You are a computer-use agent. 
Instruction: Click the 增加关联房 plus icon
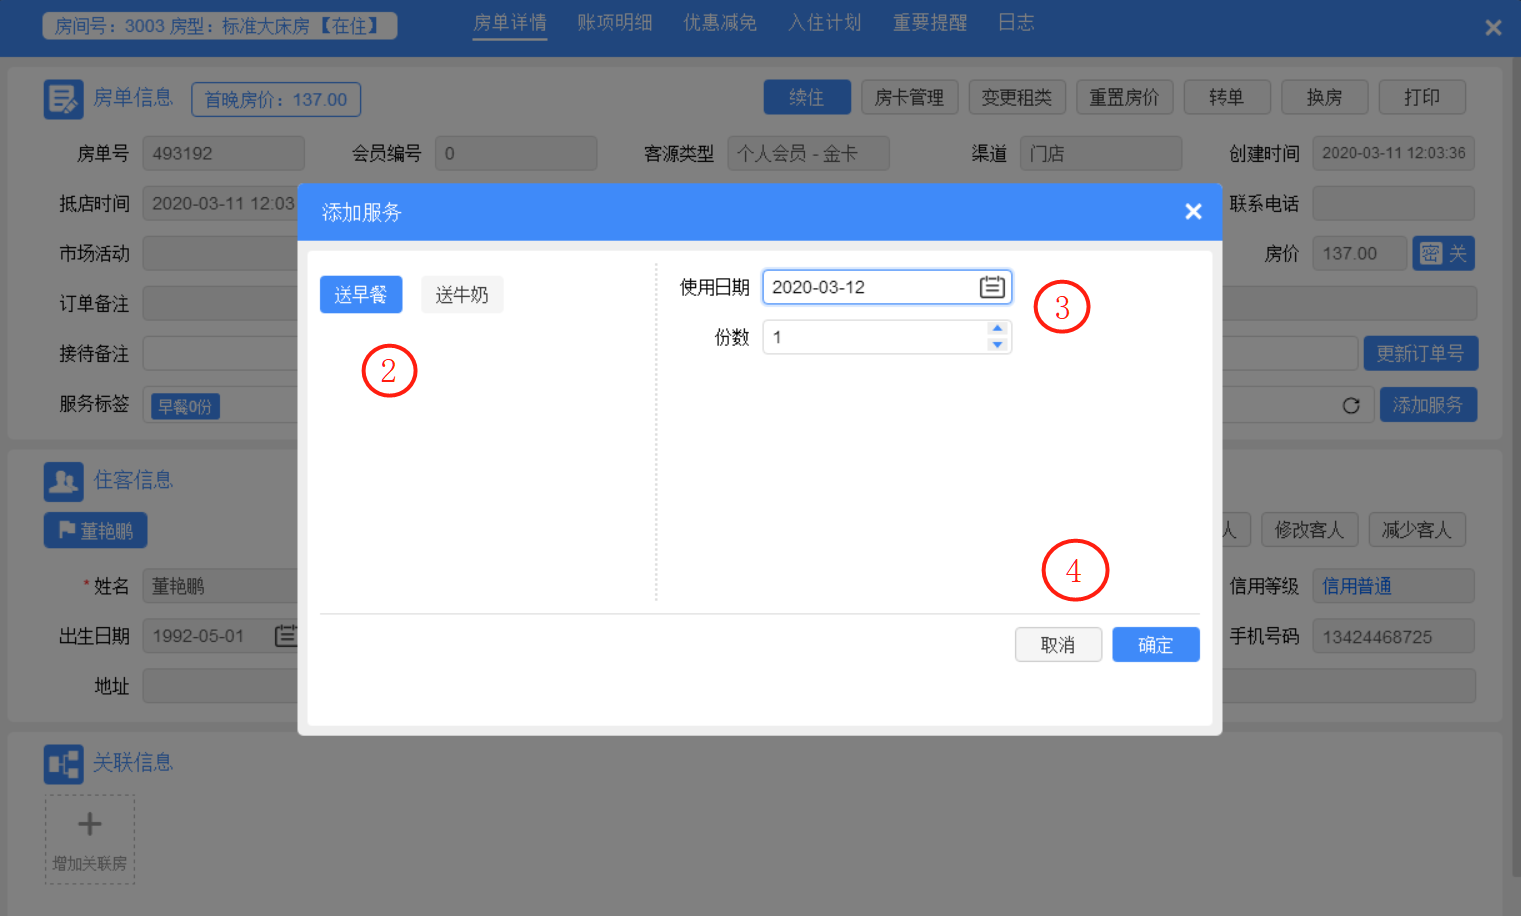(x=90, y=824)
